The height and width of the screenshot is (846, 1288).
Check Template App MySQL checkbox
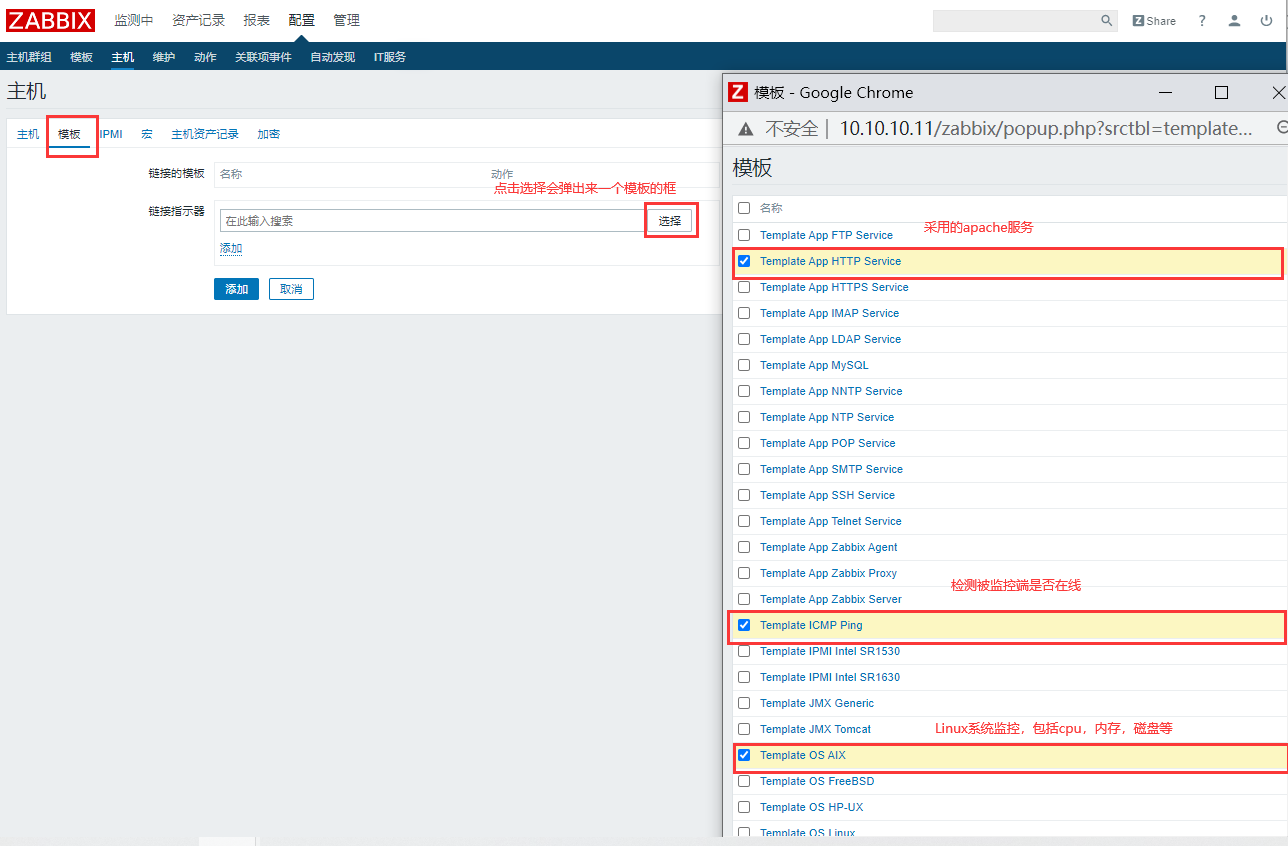coord(743,365)
